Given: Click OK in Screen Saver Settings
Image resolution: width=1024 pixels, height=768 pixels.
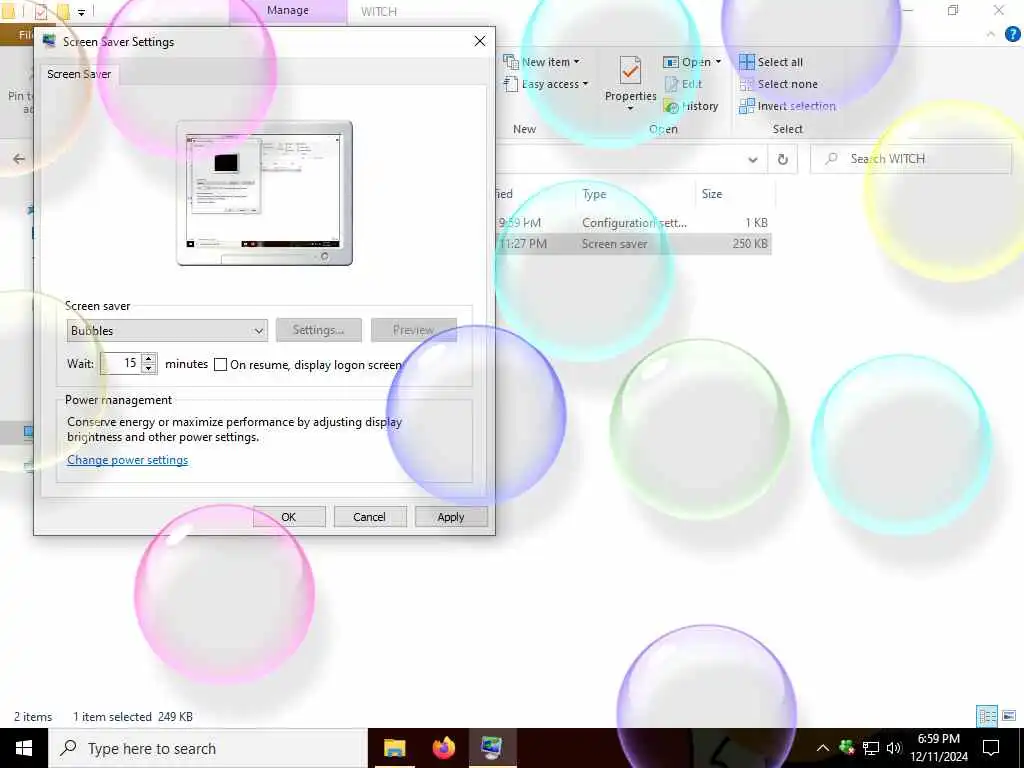Looking at the screenshot, I should (x=289, y=517).
